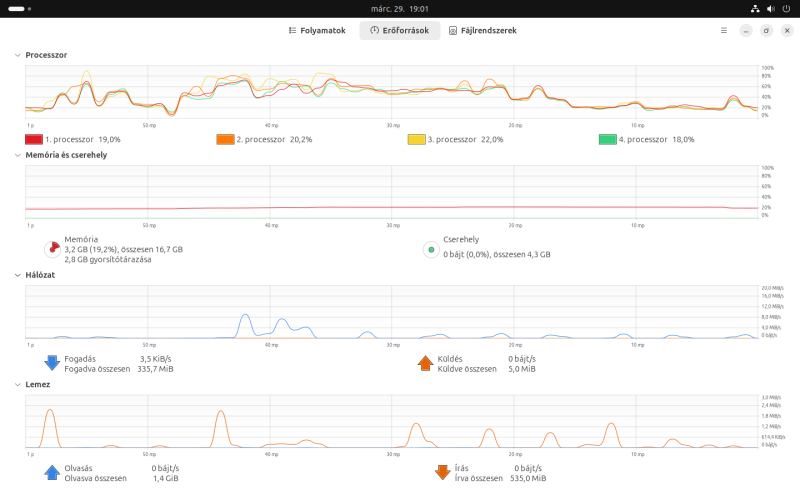This screenshot has width=800, height=500.
Task: Change the yellow 3. processzor color swatch
Action: [x=416, y=139]
